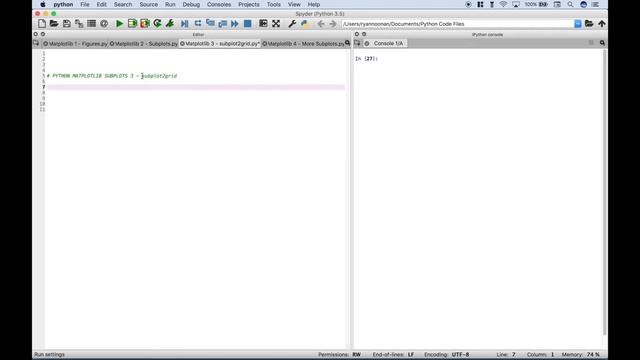640x360 pixels.
Task: Open the console tab list browse icon
Action: [x=357, y=43]
